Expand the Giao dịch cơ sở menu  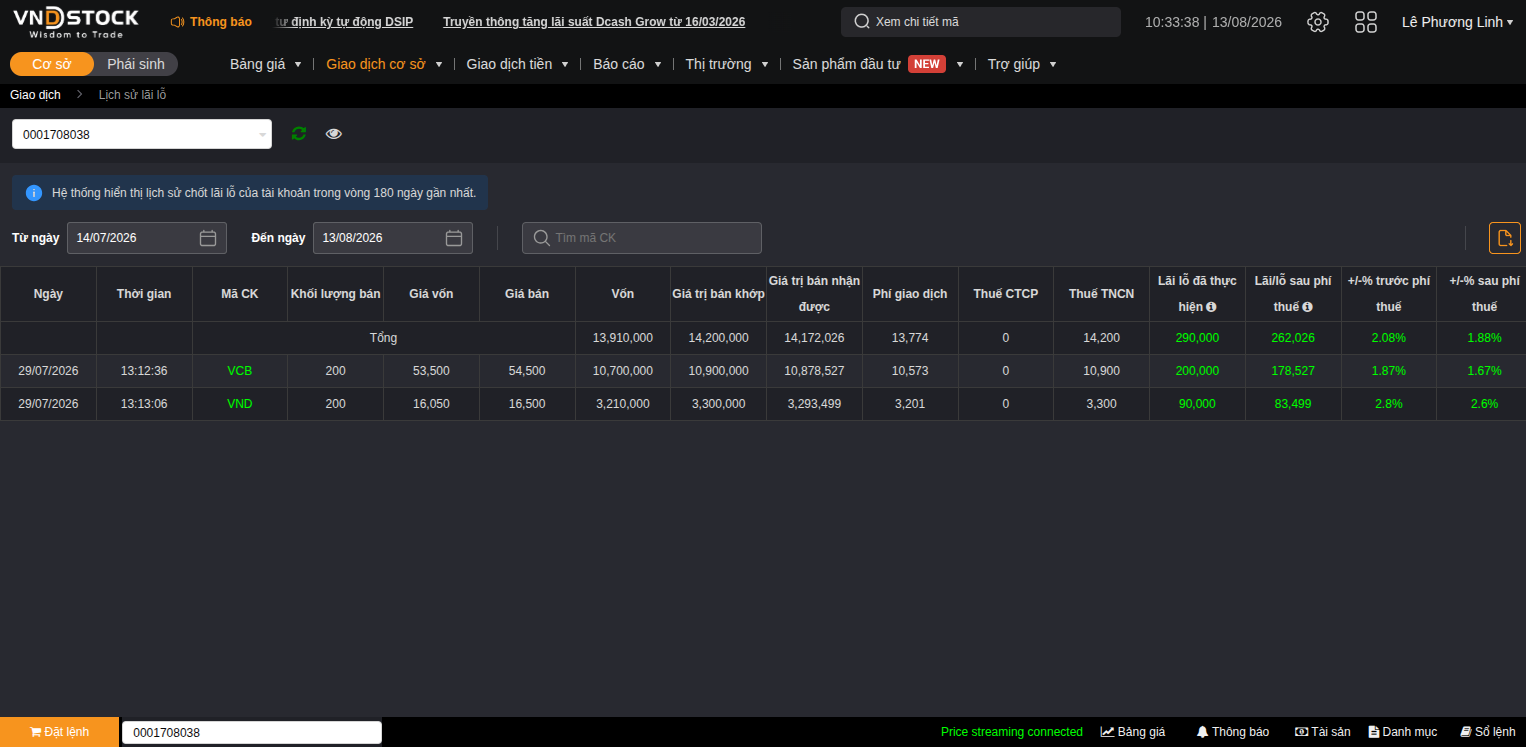coord(384,64)
